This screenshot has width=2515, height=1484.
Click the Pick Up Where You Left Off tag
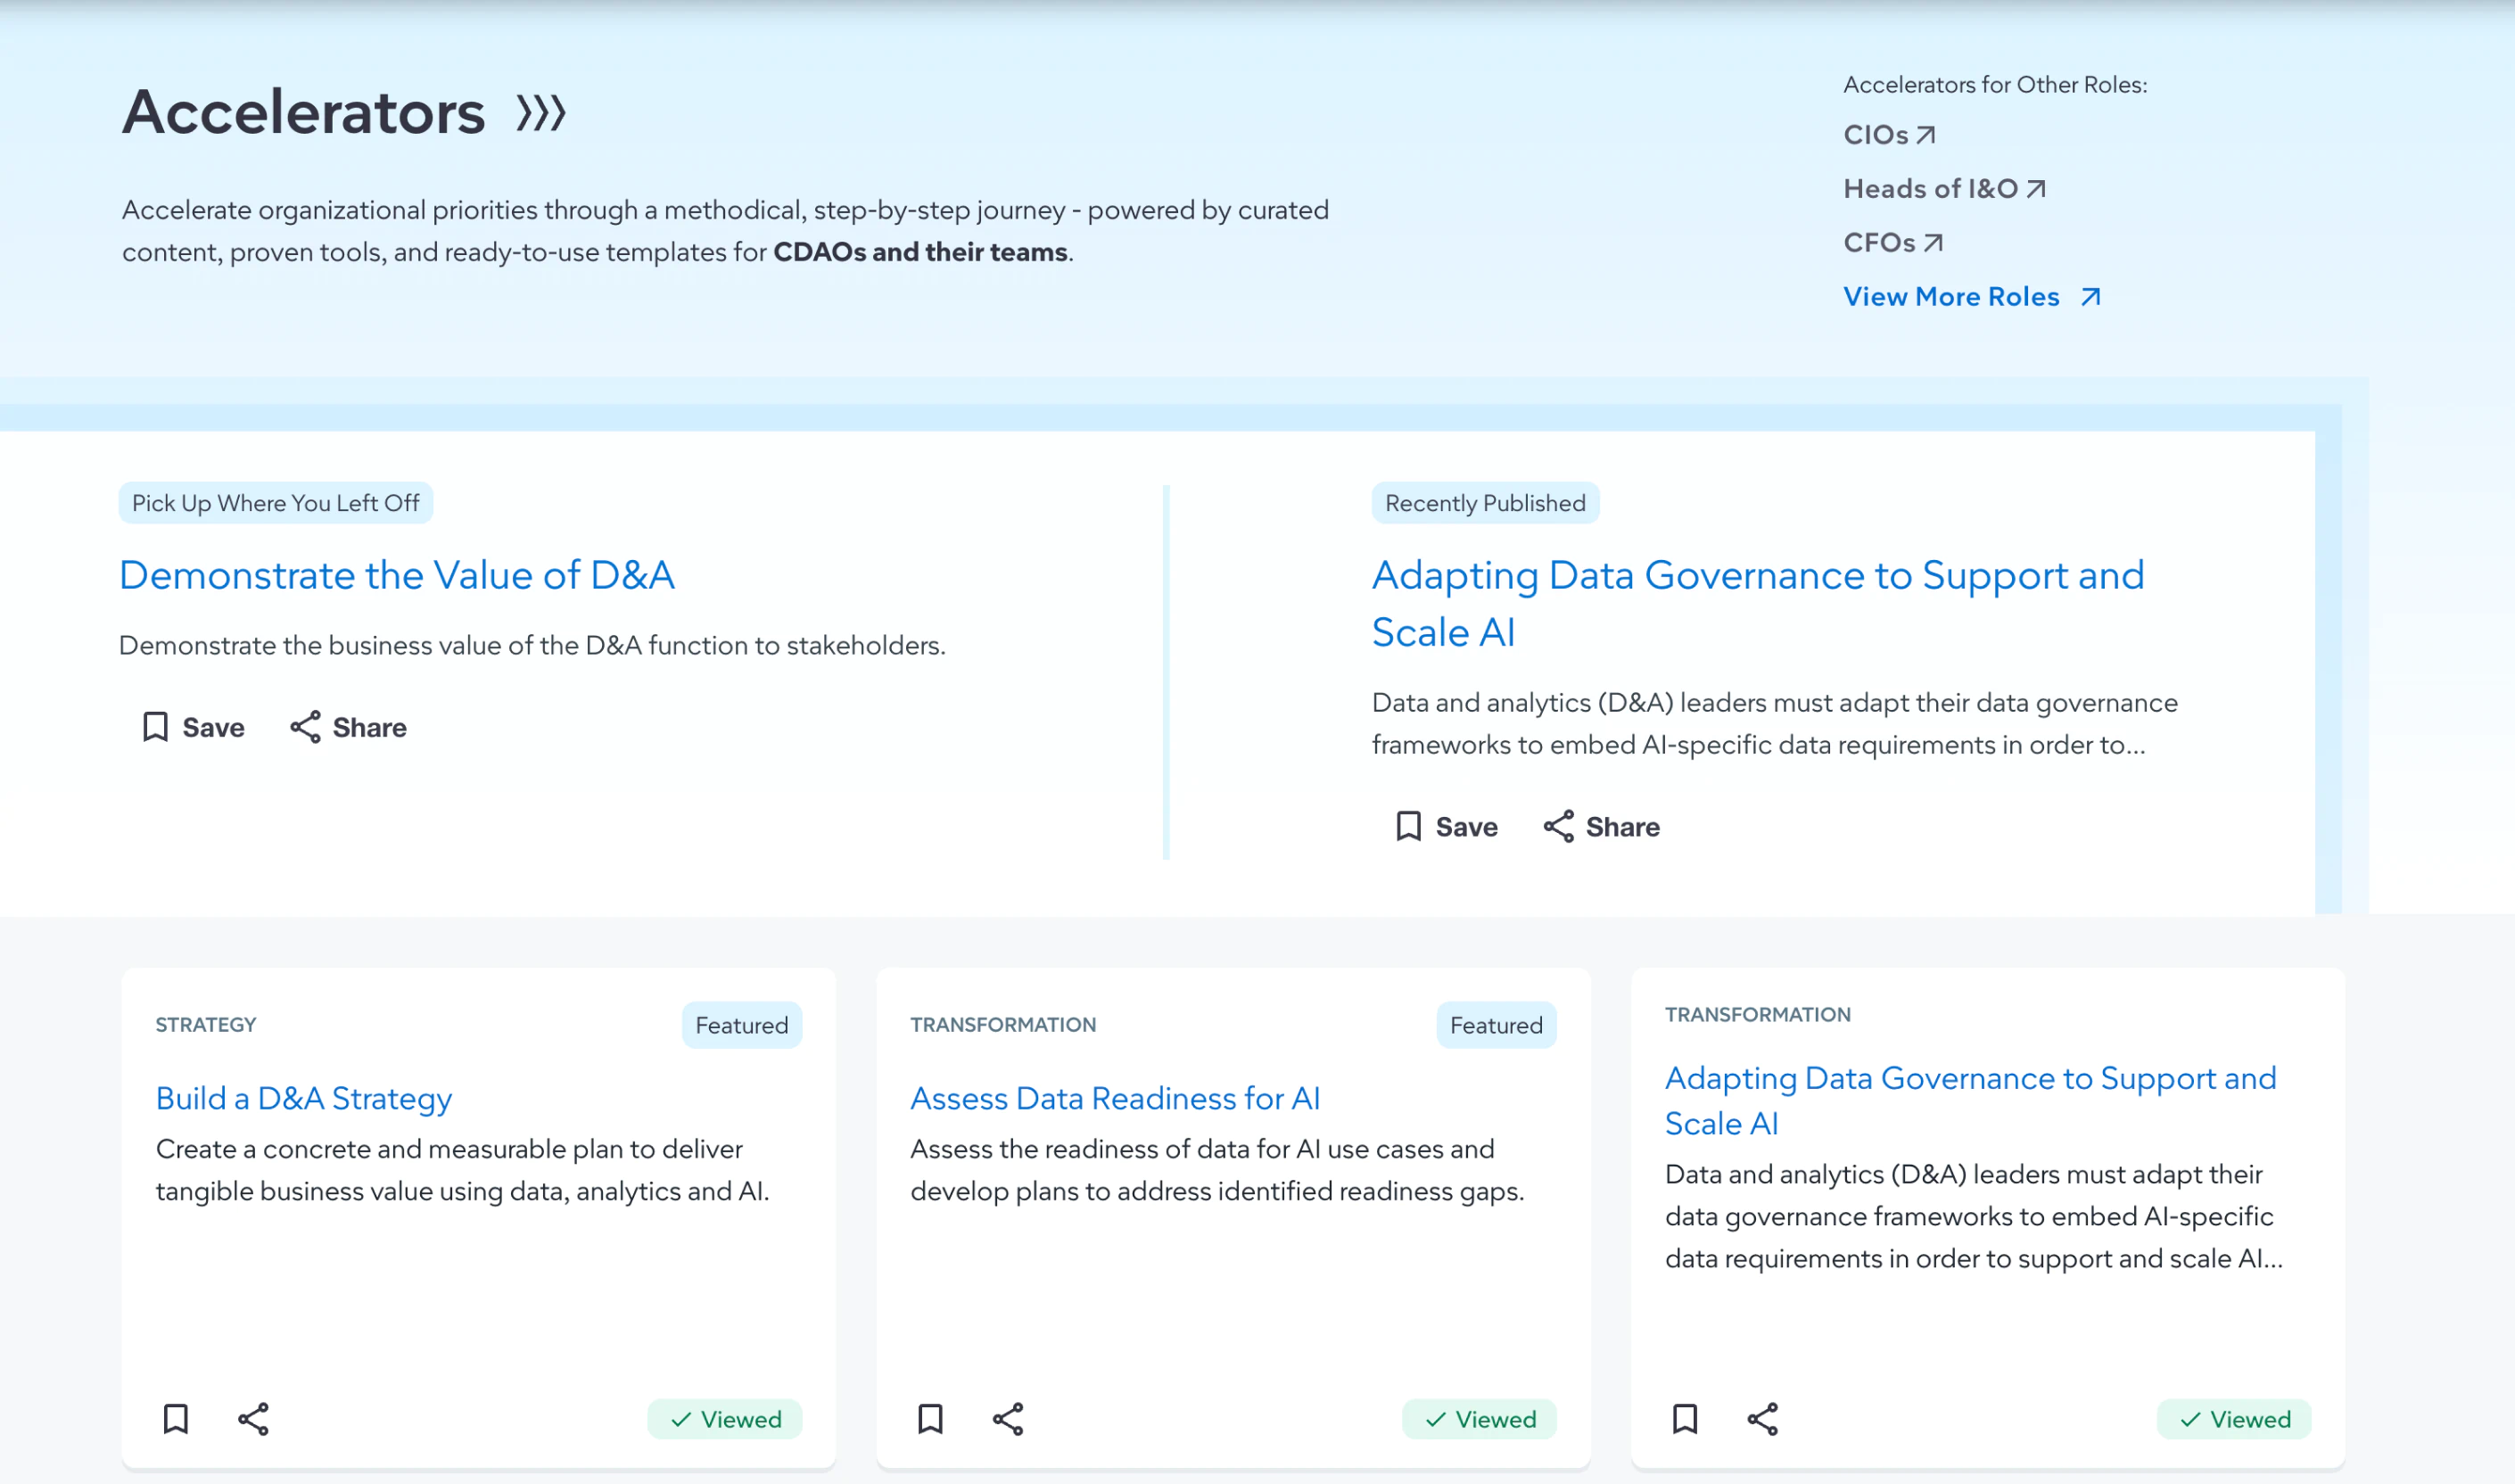tap(276, 503)
